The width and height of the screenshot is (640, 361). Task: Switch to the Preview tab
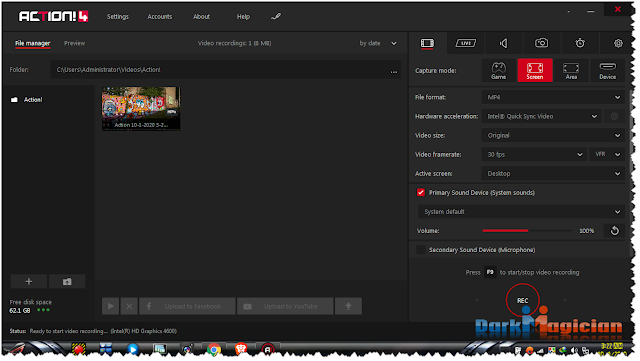coord(74,43)
